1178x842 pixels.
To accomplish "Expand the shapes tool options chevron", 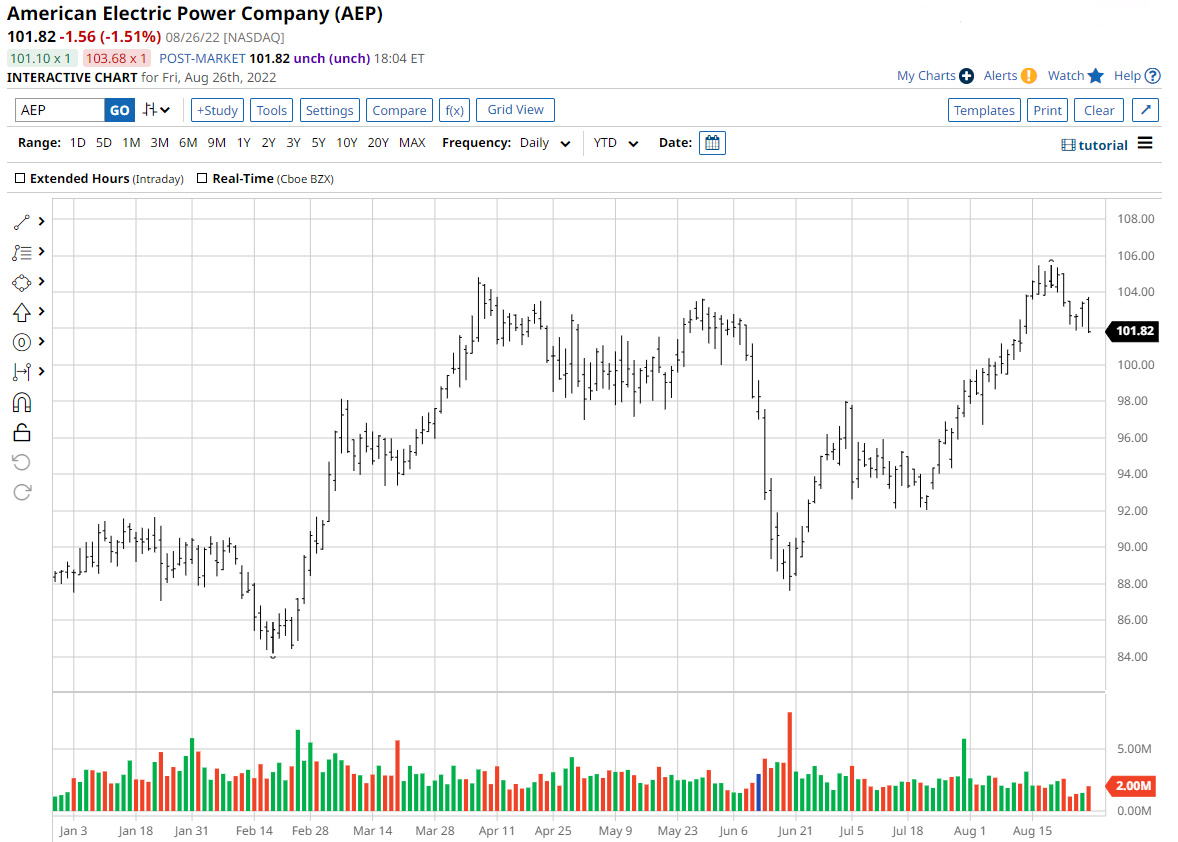I will pos(41,281).
